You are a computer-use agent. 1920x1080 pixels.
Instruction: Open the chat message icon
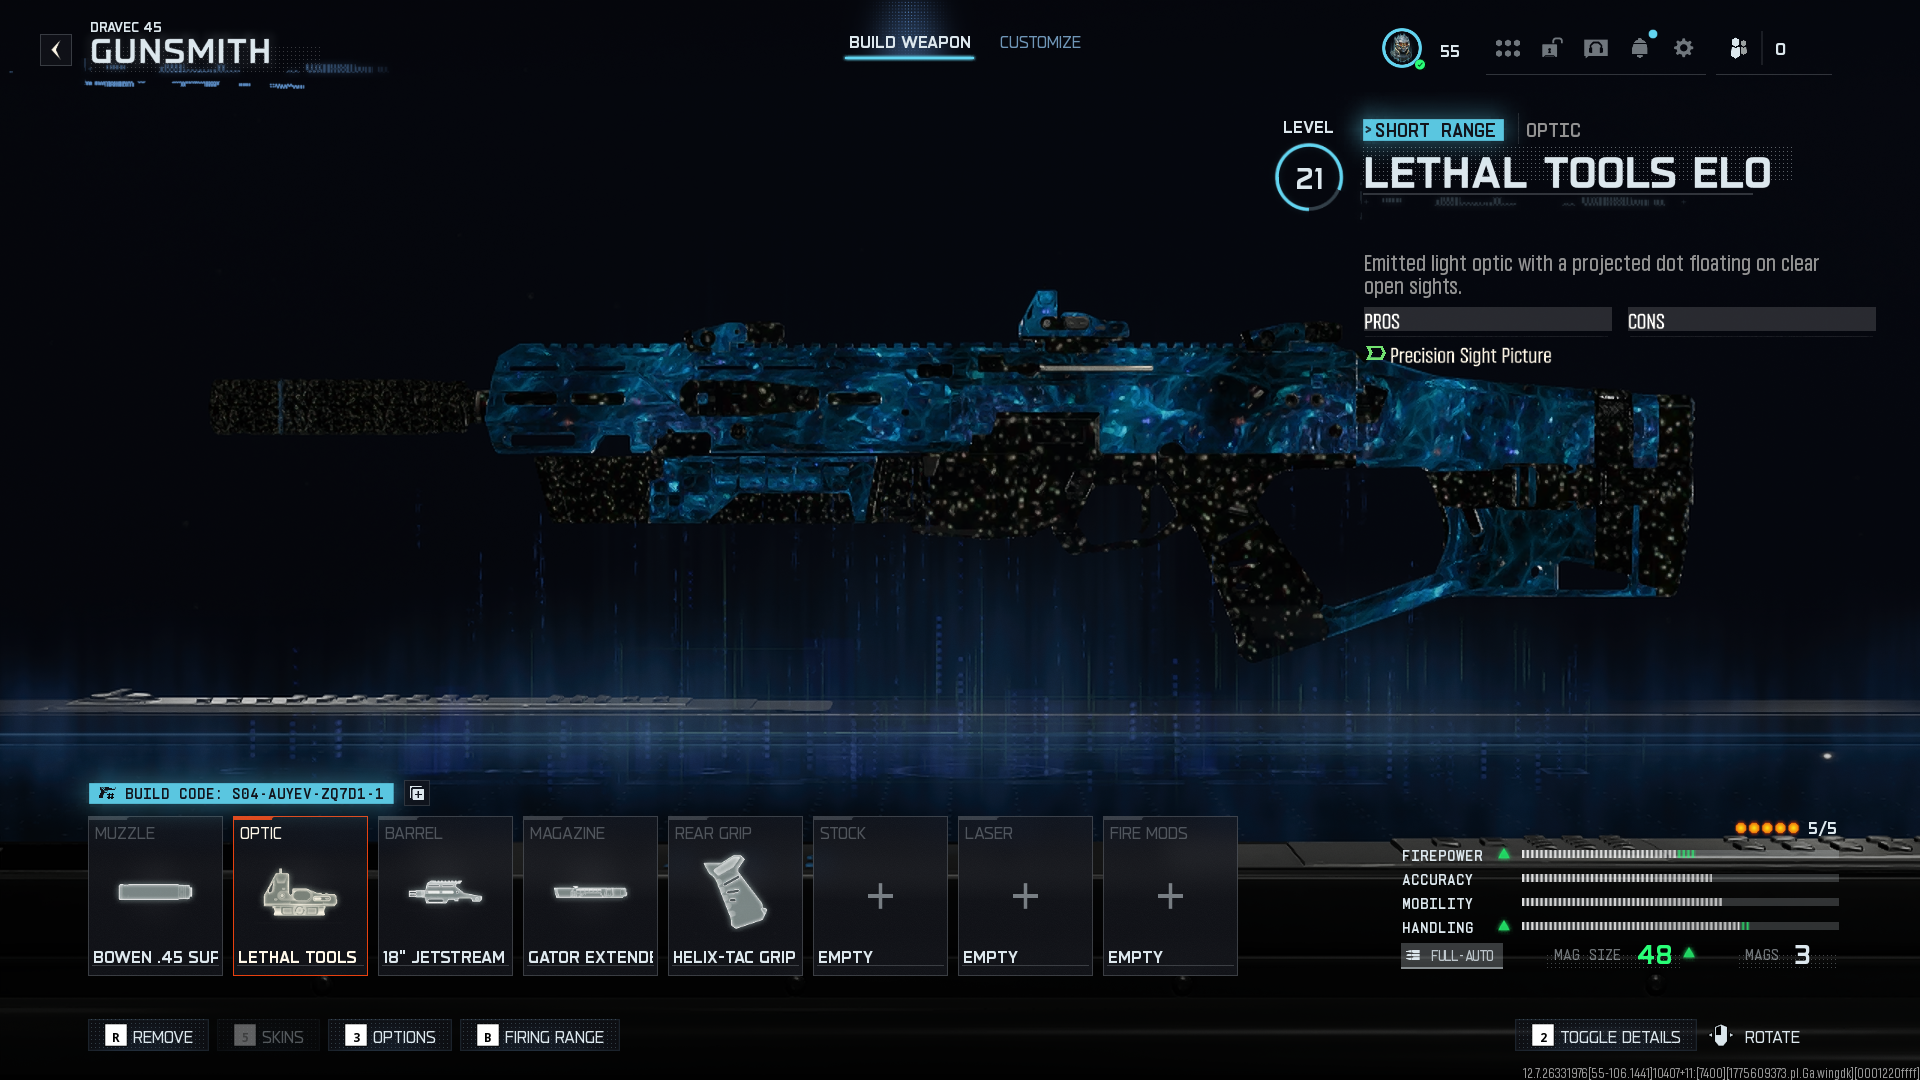click(x=1596, y=48)
